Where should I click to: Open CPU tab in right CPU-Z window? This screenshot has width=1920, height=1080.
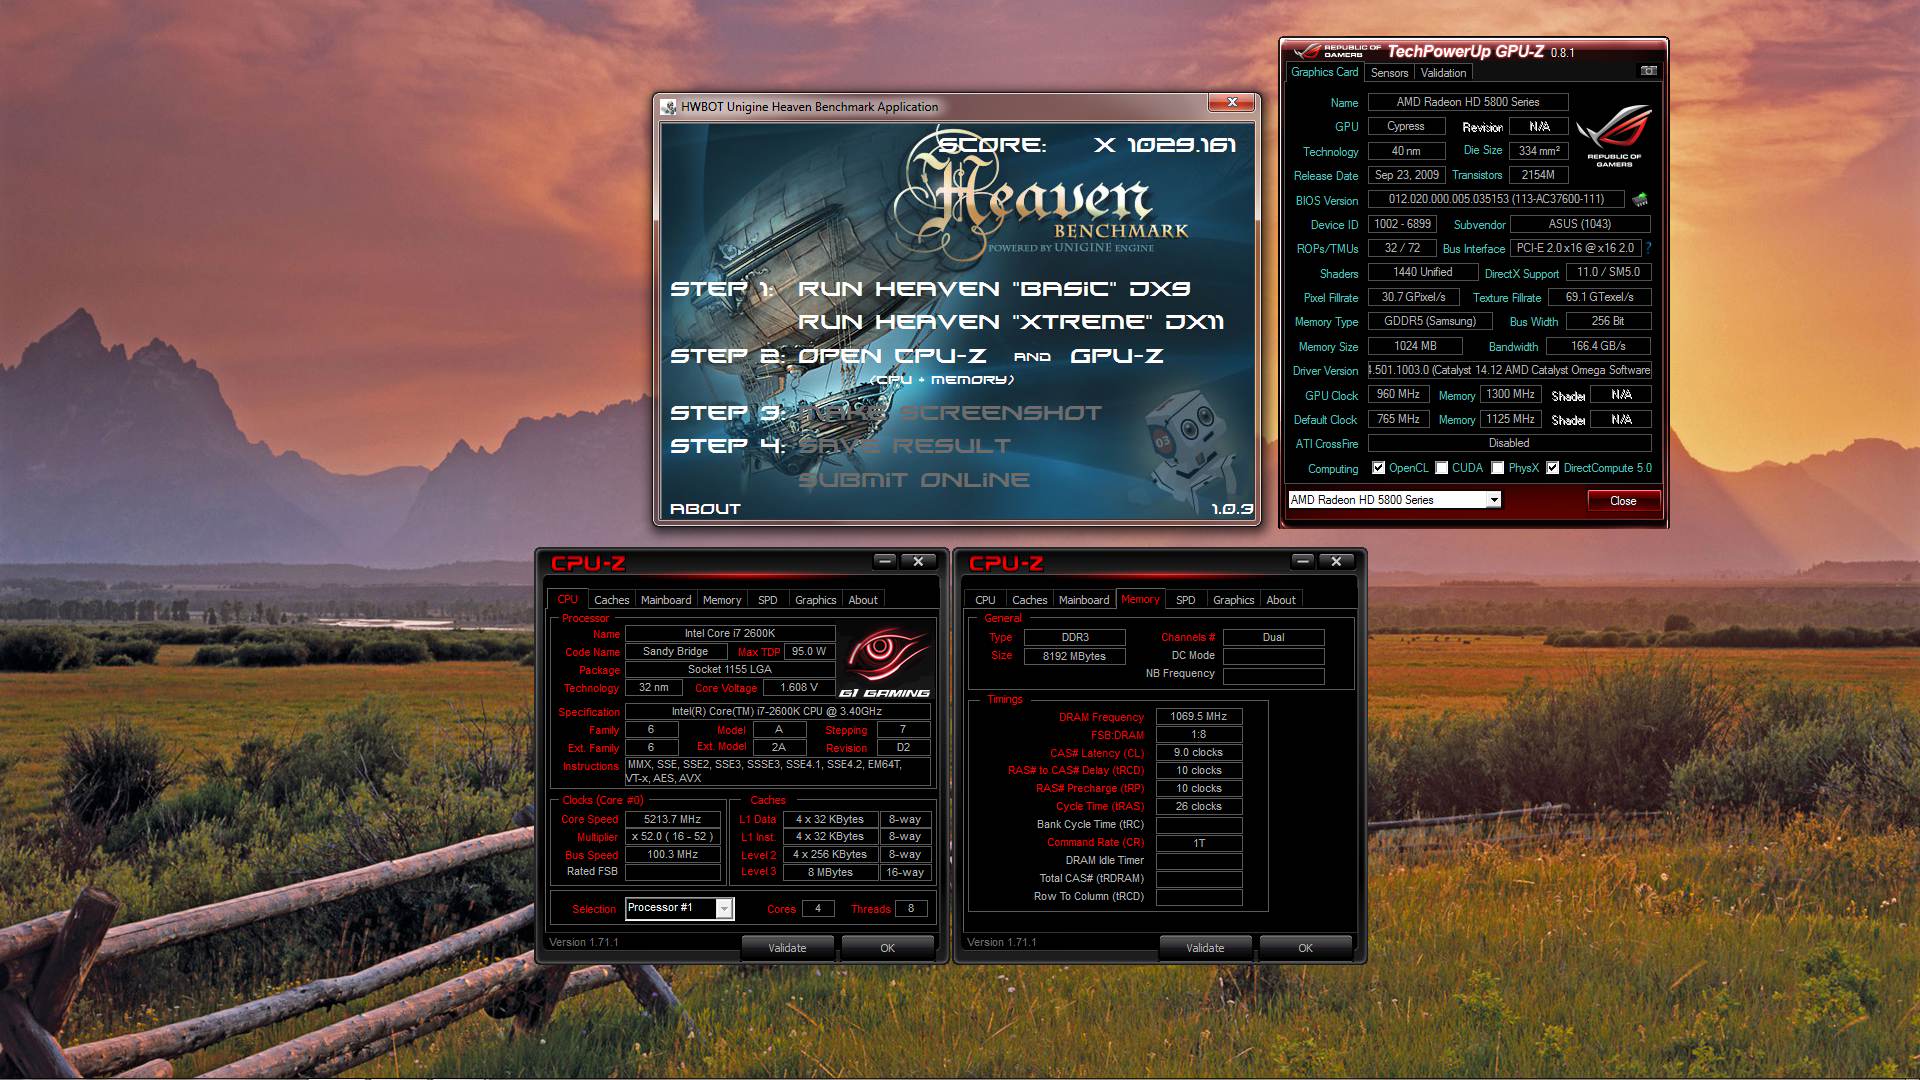click(985, 600)
